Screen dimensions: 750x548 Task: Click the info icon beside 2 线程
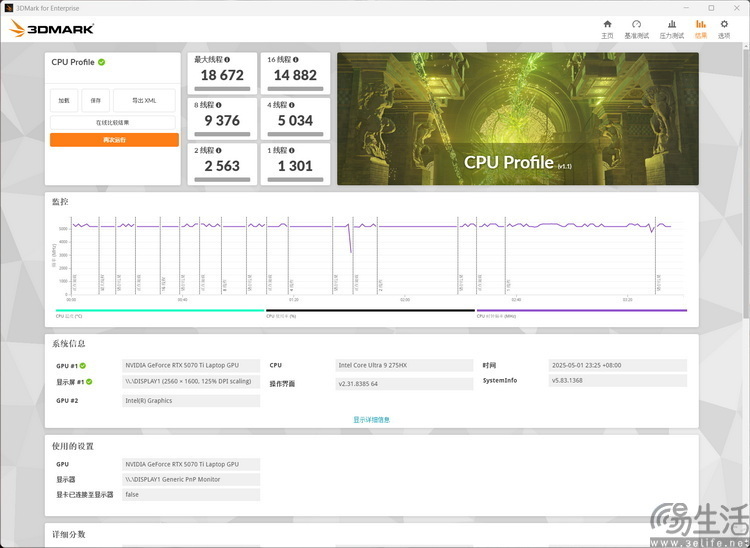click(x=219, y=150)
